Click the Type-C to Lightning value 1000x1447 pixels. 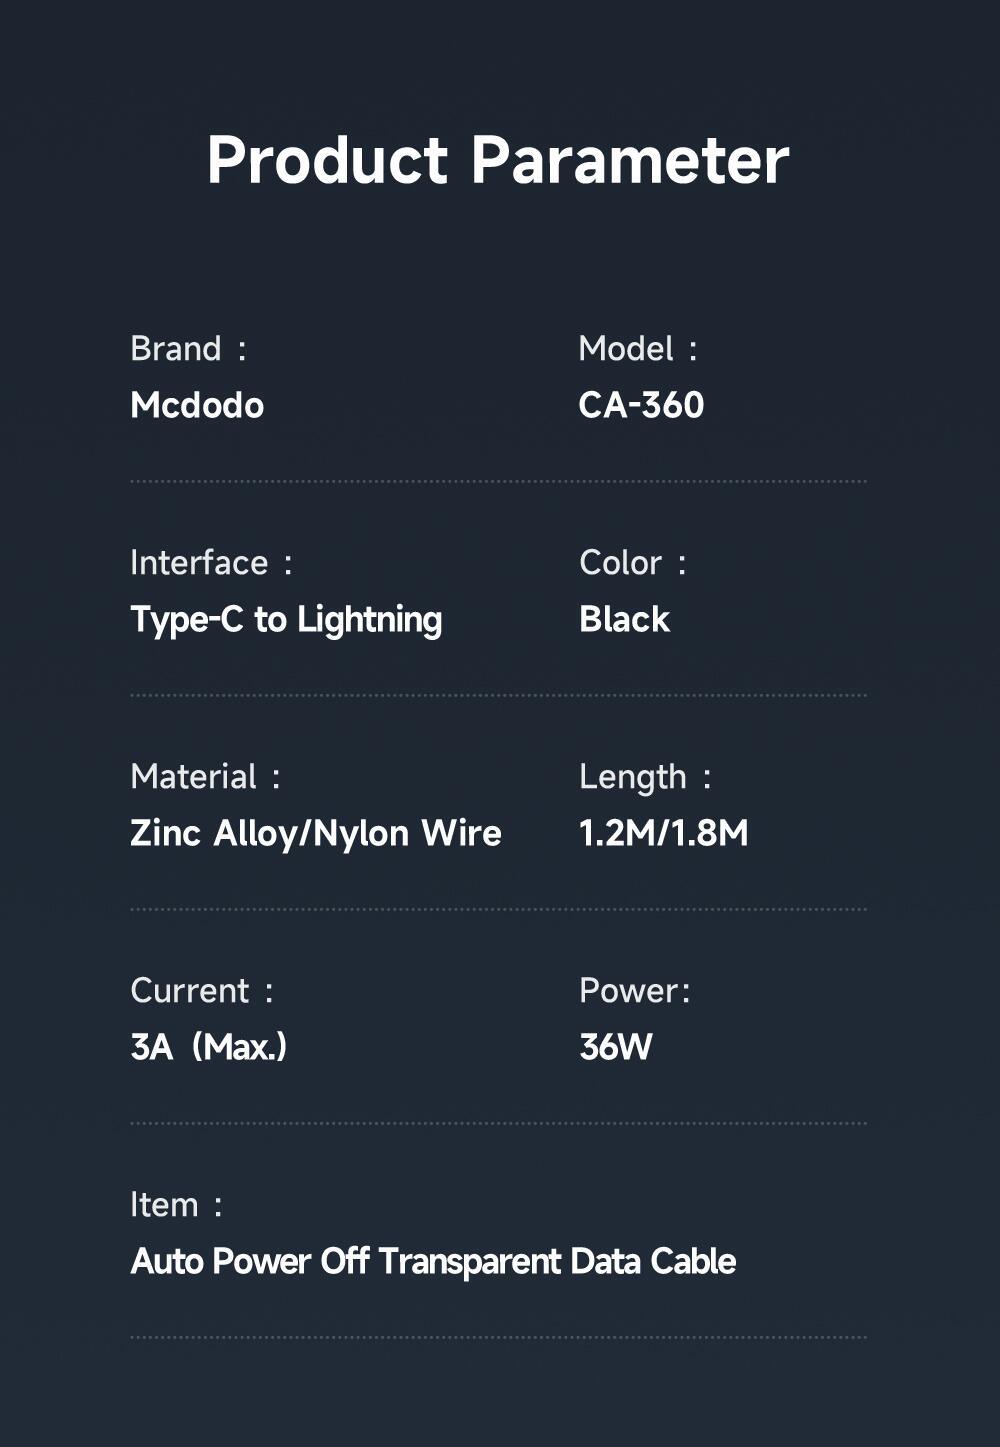[286, 620]
